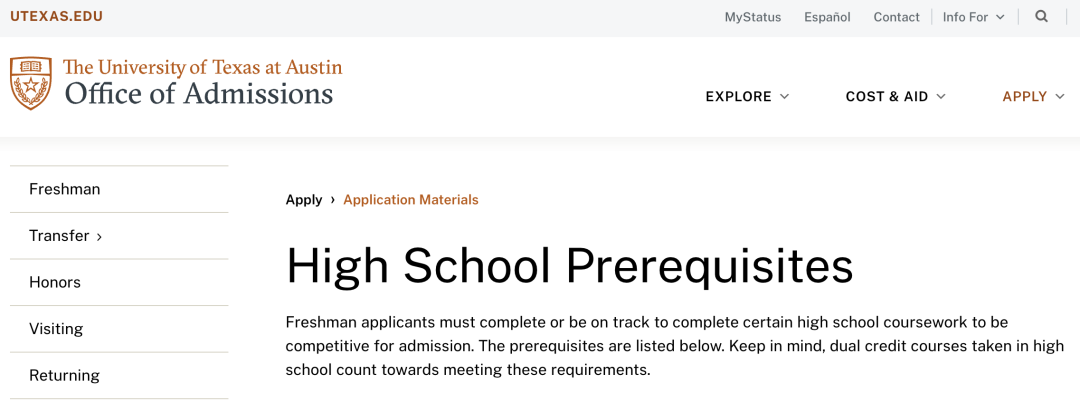The width and height of the screenshot is (1080, 403).
Task: Select Returning in the sidebar
Action: [x=119, y=375]
